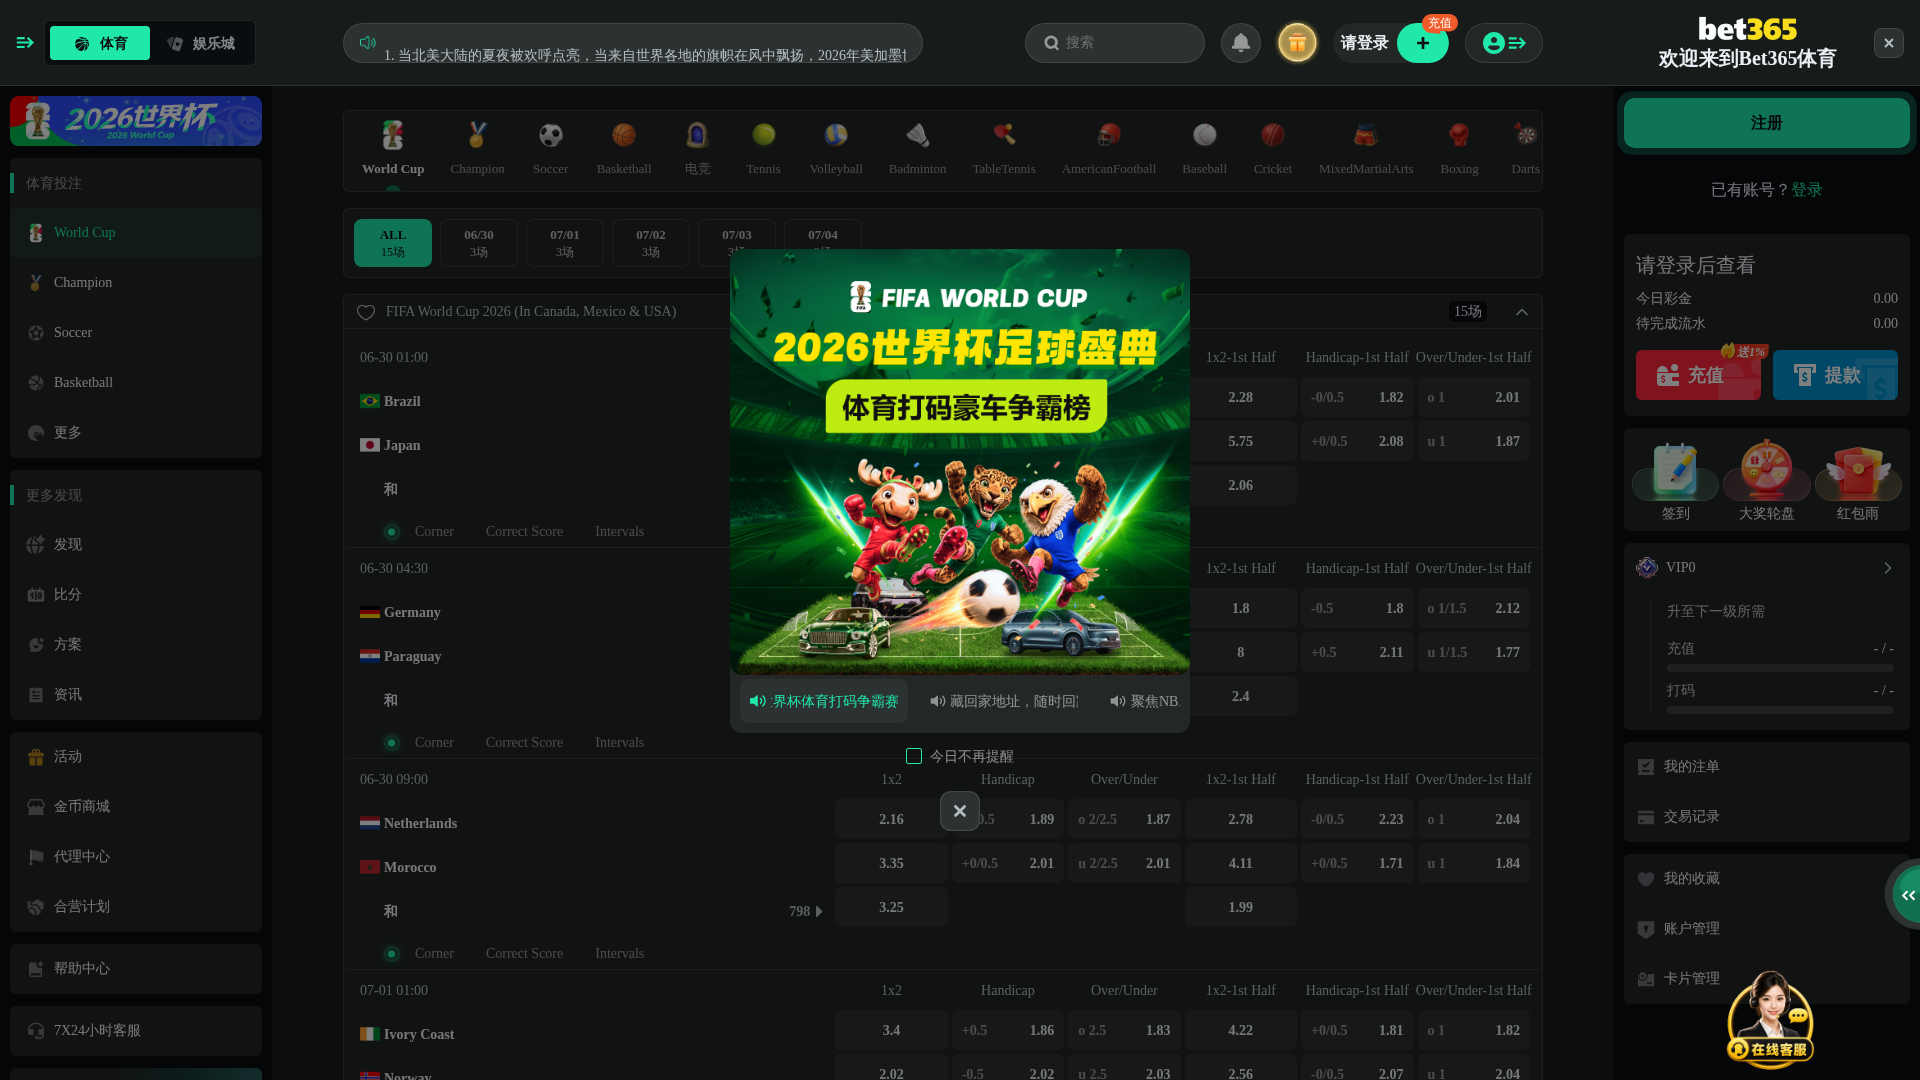The height and width of the screenshot is (1080, 1920).
Task: Check the 今日不再提醒 checkbox
Action: click(x=913, y=756)
